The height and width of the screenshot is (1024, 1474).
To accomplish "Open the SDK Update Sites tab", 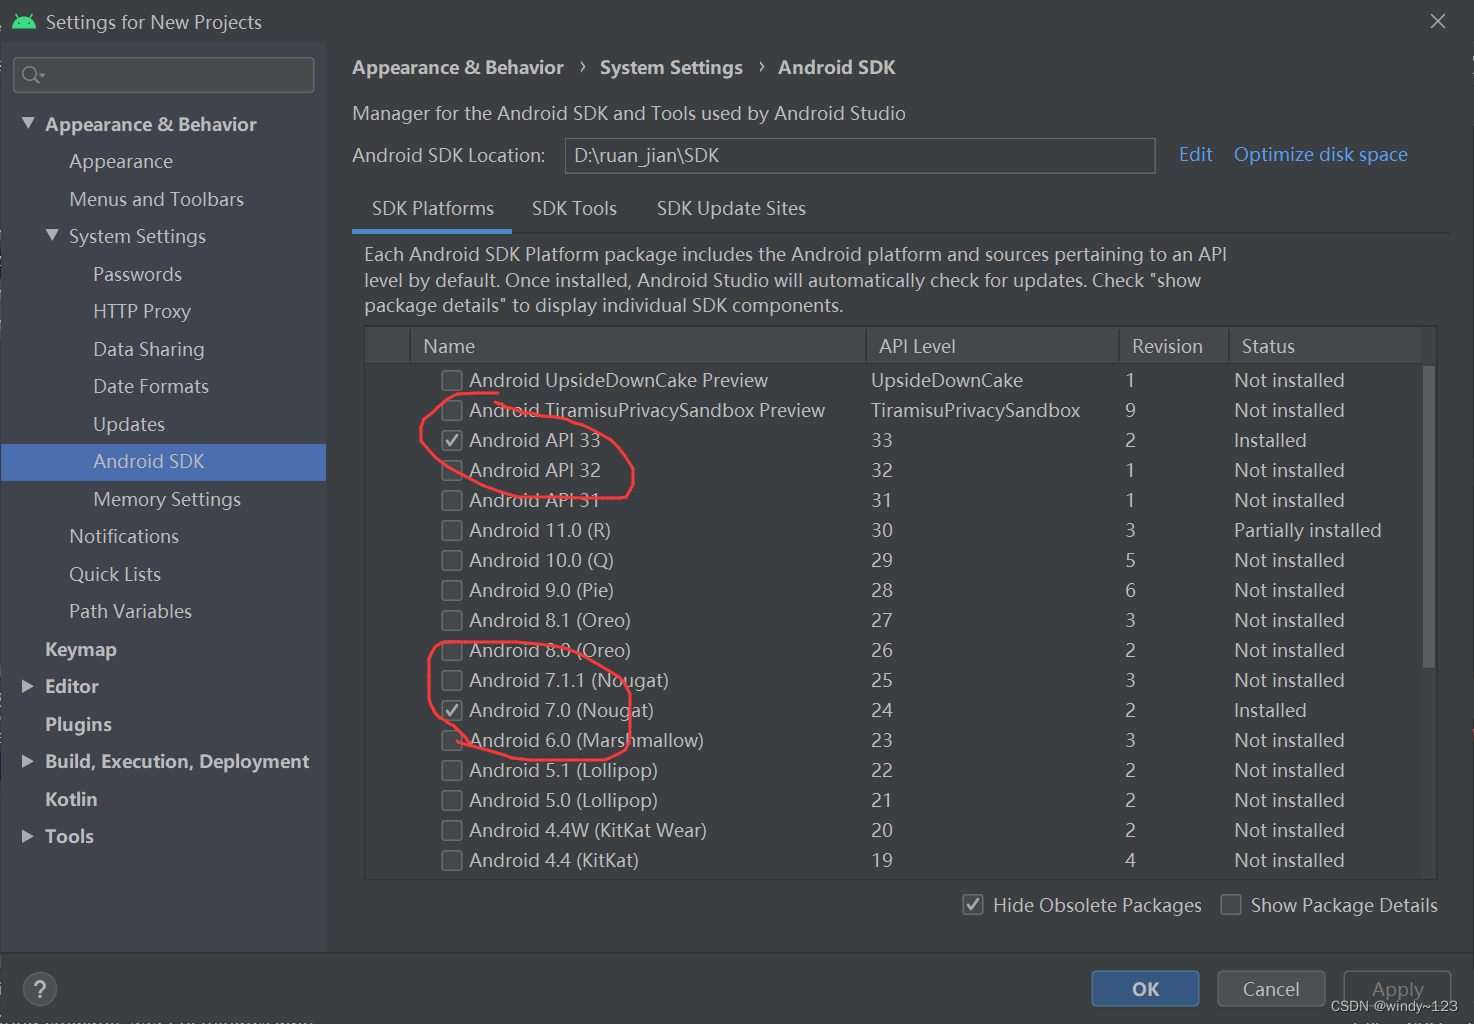I will coord(731,208).
